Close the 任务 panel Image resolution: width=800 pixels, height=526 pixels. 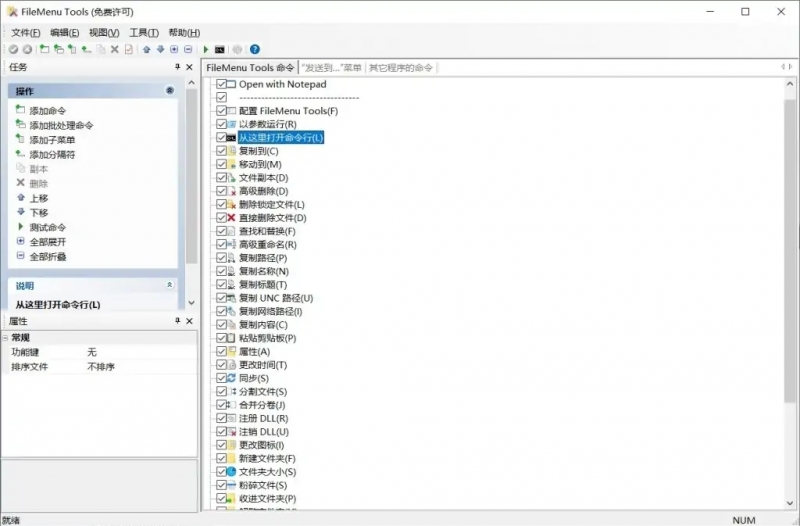coord(189,67)
